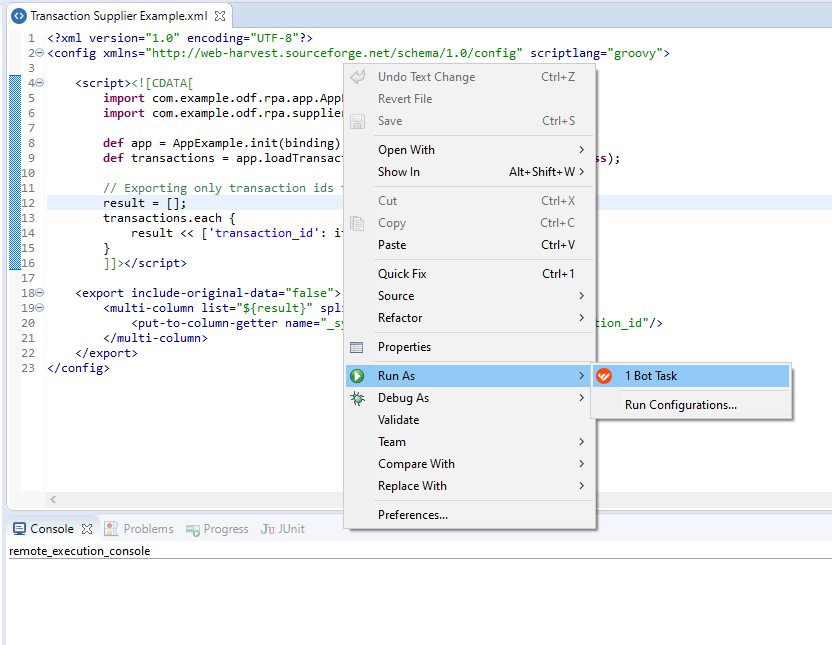Choose Quick Fix in the context menu
This screenshot has width=832, height=645.
click(469, 274)
